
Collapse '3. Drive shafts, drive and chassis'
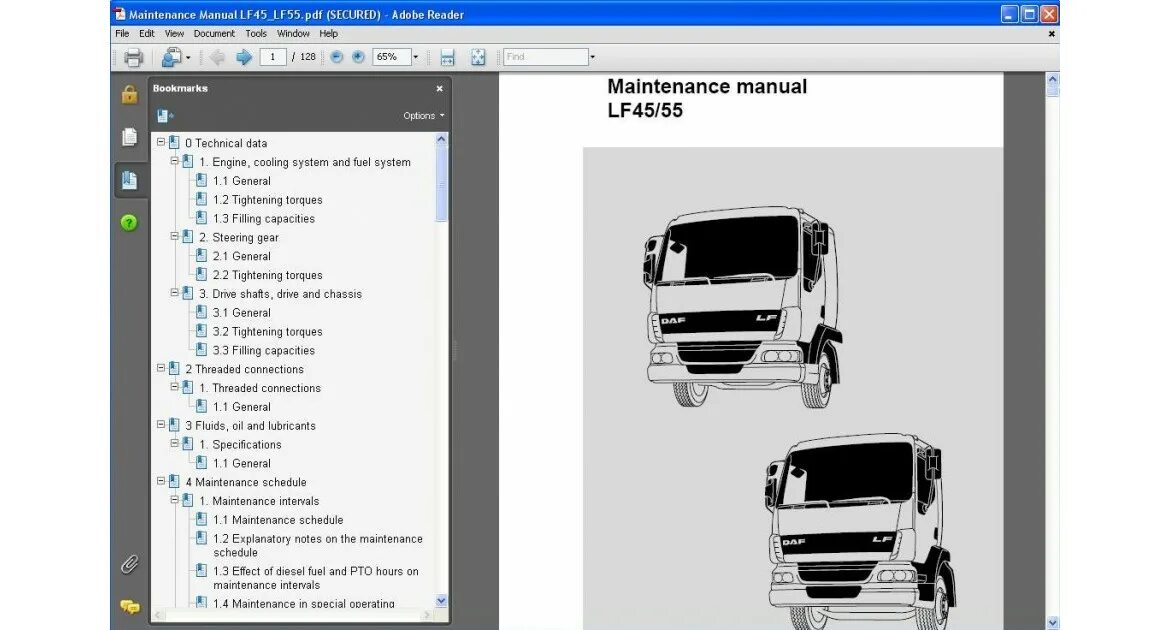(175, 293)
